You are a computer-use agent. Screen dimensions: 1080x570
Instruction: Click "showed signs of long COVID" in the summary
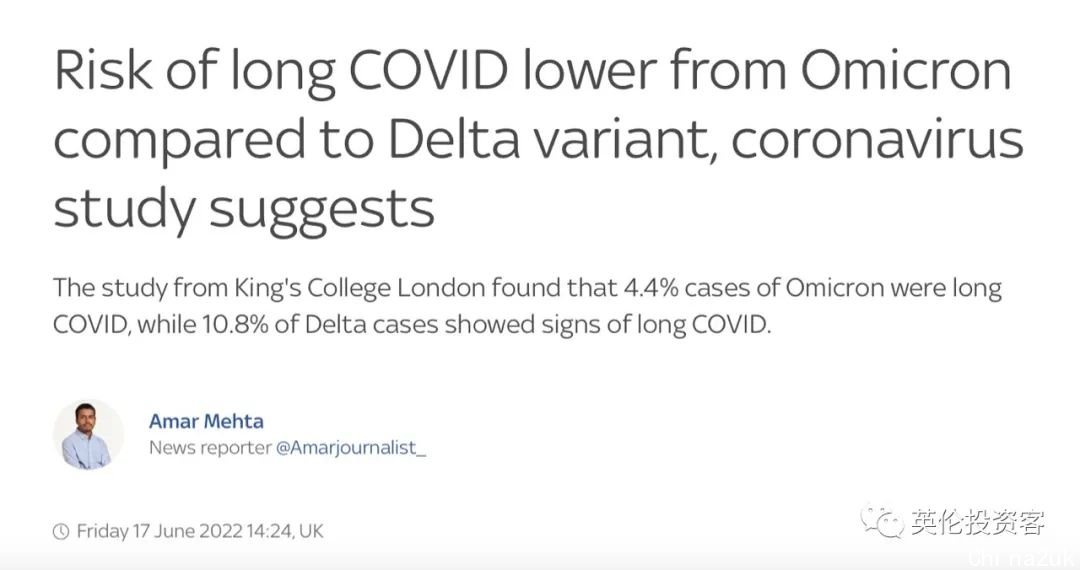point(608,324)
